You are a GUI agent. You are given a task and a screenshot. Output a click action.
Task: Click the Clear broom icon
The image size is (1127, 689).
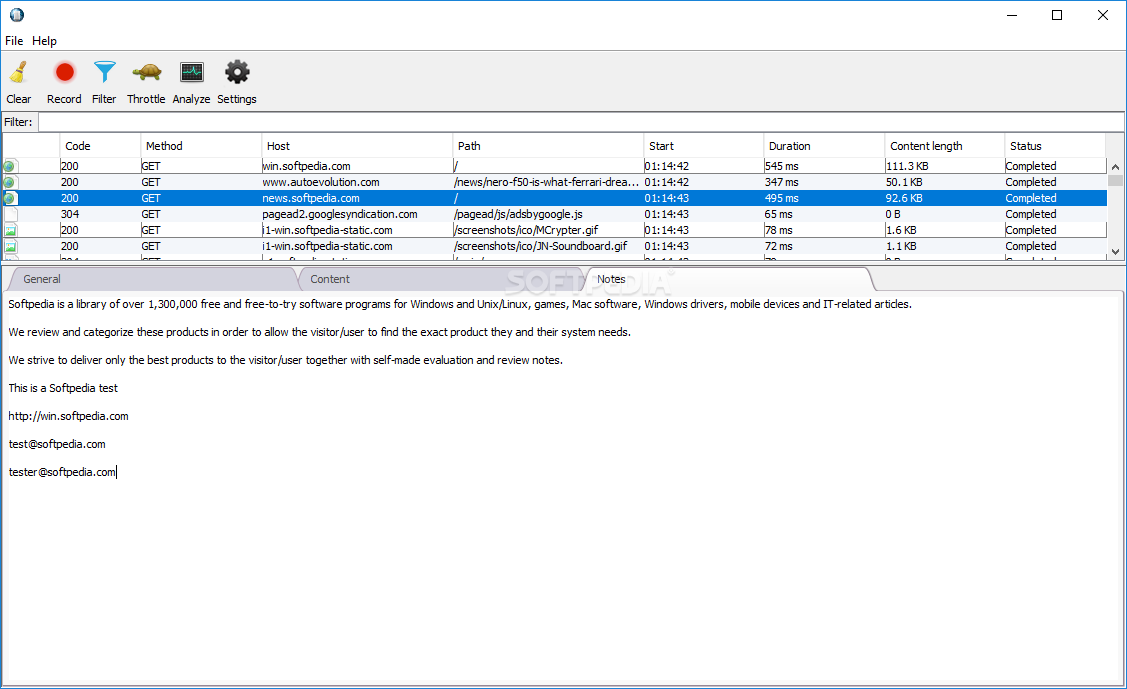[x=19, y=73]
